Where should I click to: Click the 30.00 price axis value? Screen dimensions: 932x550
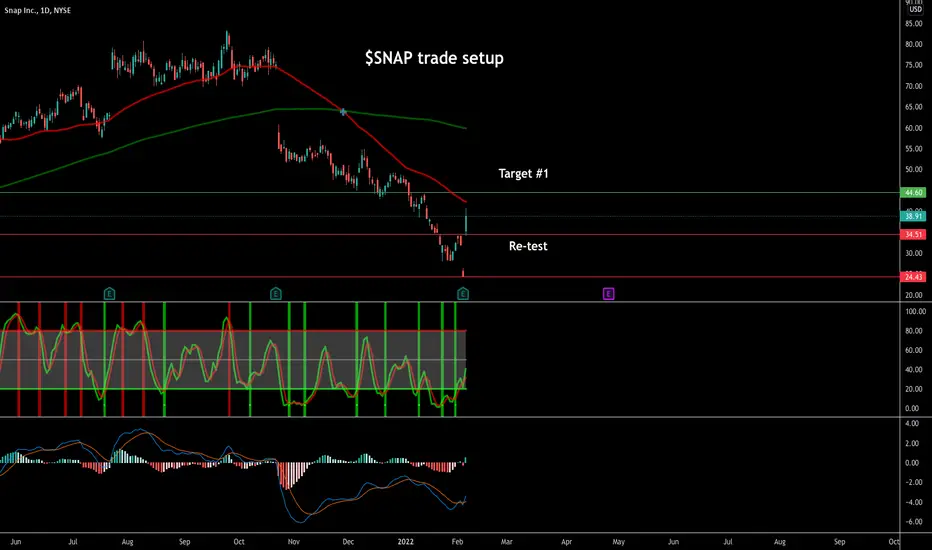pos(914,253)
